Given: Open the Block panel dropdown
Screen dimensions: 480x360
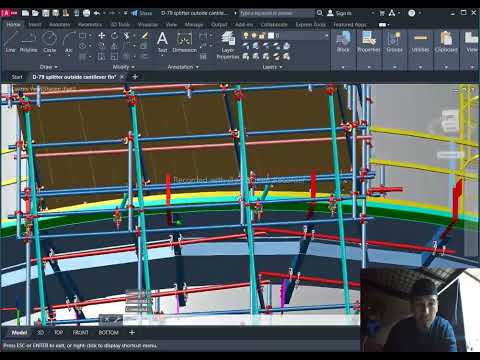Looking at the screenshot, I should (x=343, y=67).
